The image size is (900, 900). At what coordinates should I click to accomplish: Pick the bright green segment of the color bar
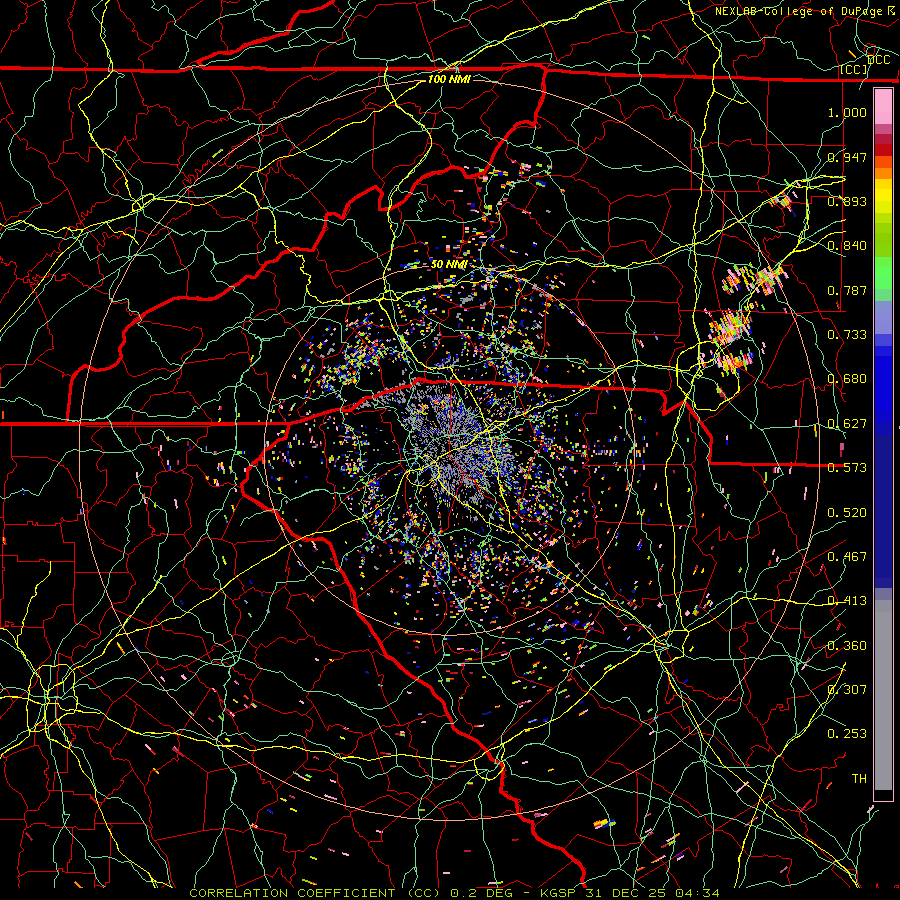click(883, 273)
